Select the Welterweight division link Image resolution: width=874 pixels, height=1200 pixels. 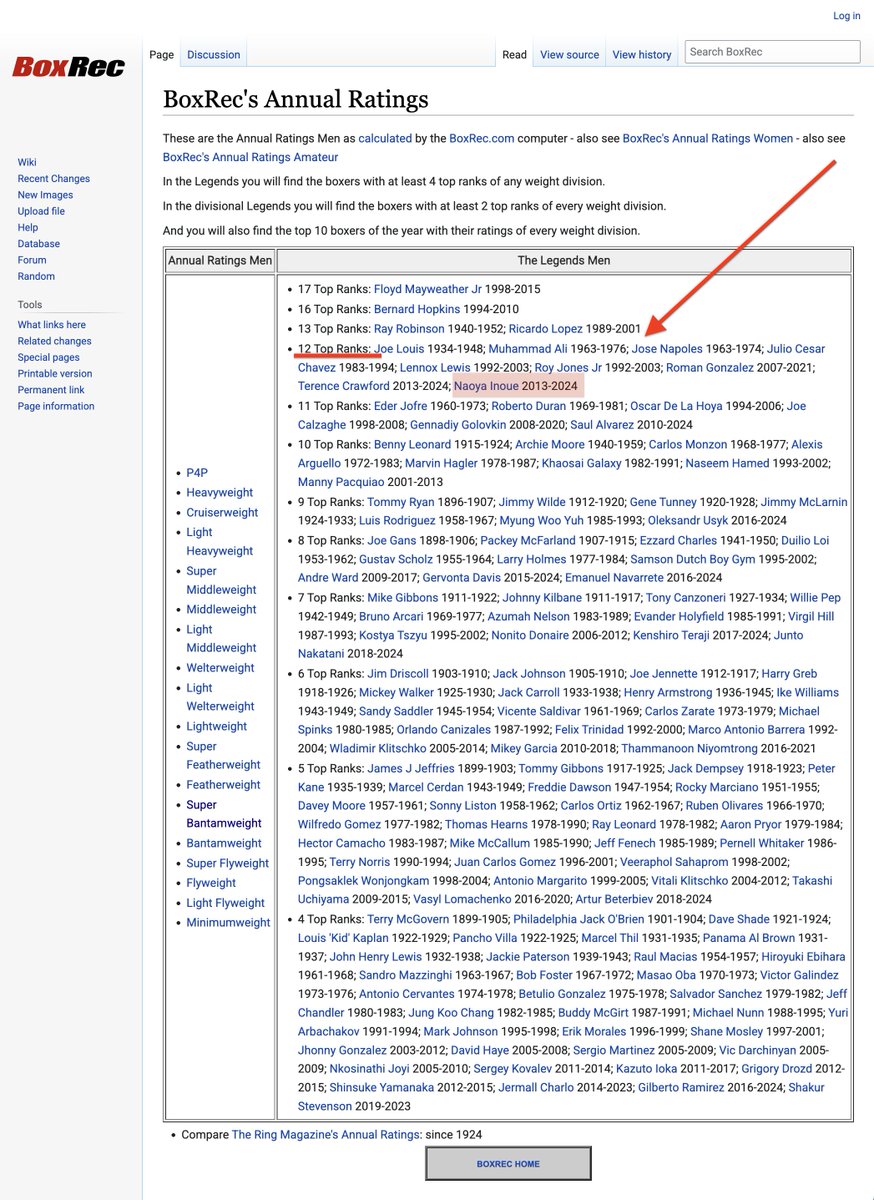click(220, 668)
